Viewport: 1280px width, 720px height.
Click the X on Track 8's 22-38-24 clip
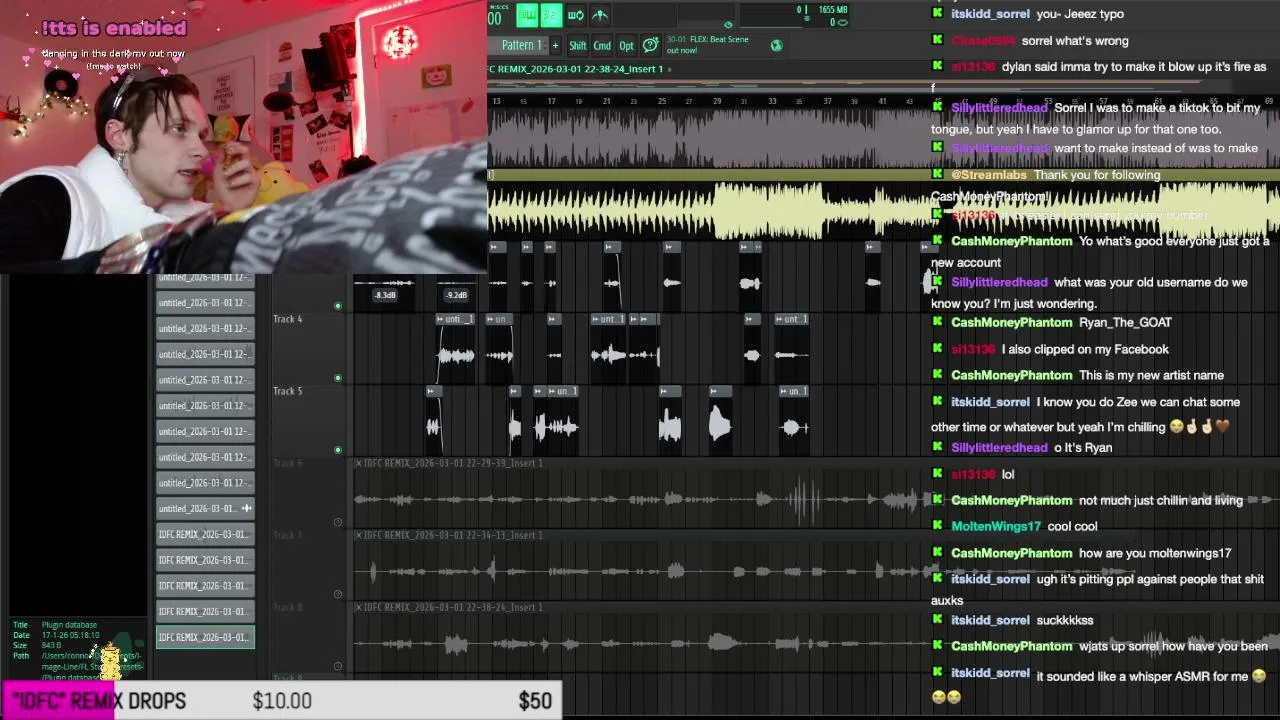[x=358, y=607]
